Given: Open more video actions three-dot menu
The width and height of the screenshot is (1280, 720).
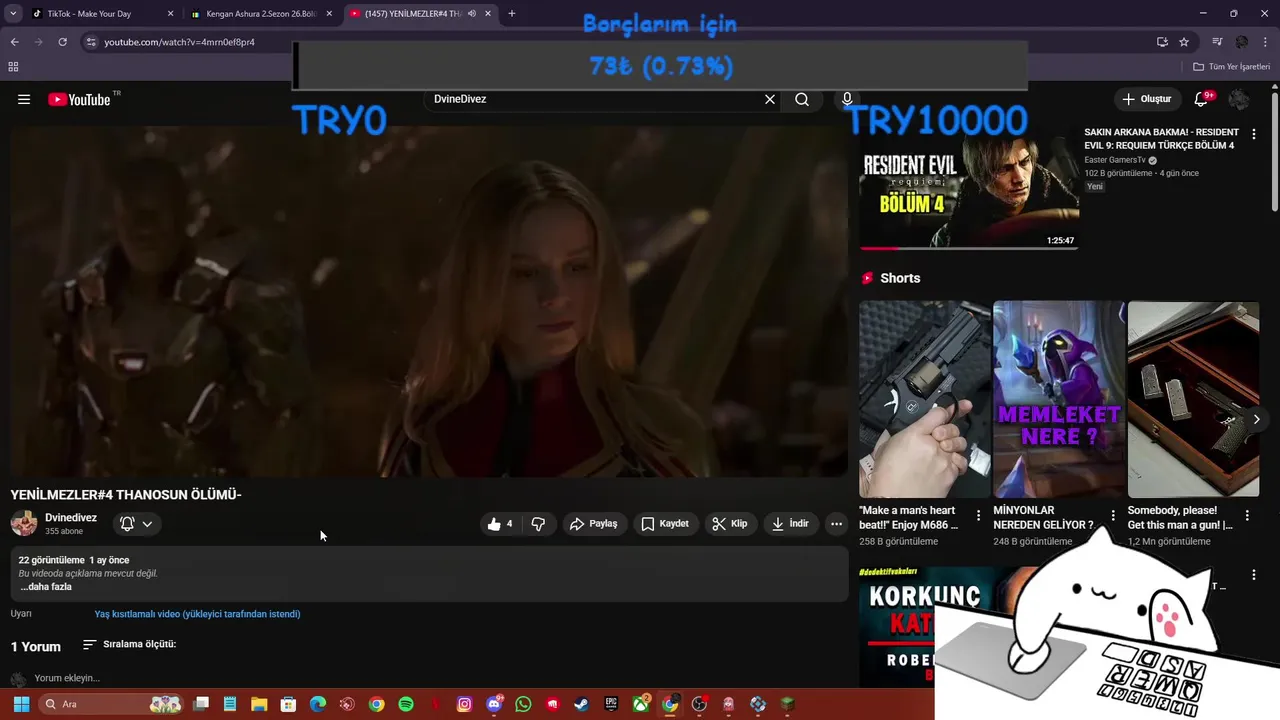Looking at the screenshot, I should click(837, 523).
